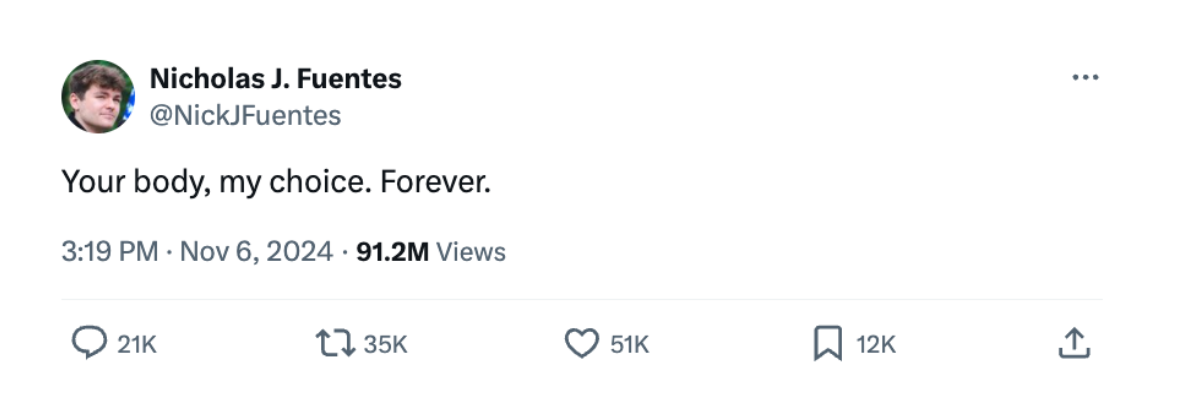1179x395 pixels.
Task: Click the 21K replies count
Action: tap(138, 345)
